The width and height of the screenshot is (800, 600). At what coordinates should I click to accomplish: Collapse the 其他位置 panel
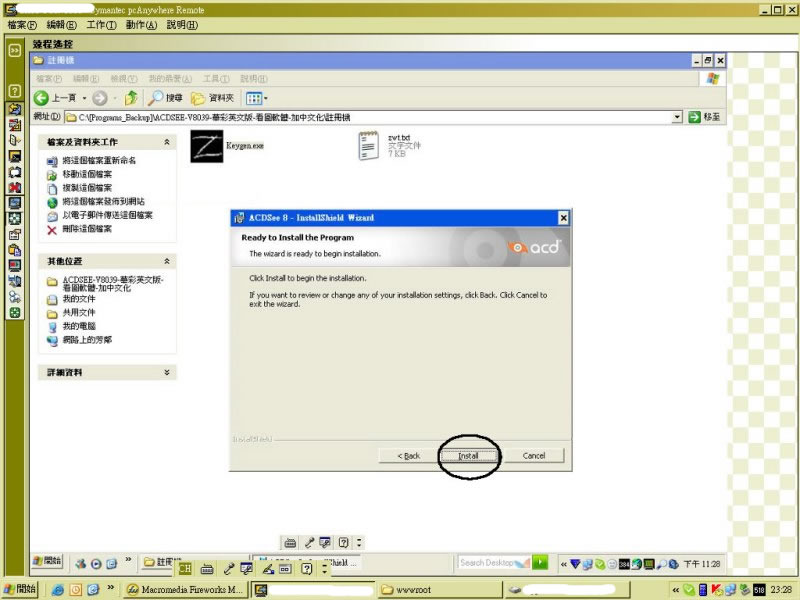tap(167, 261)
